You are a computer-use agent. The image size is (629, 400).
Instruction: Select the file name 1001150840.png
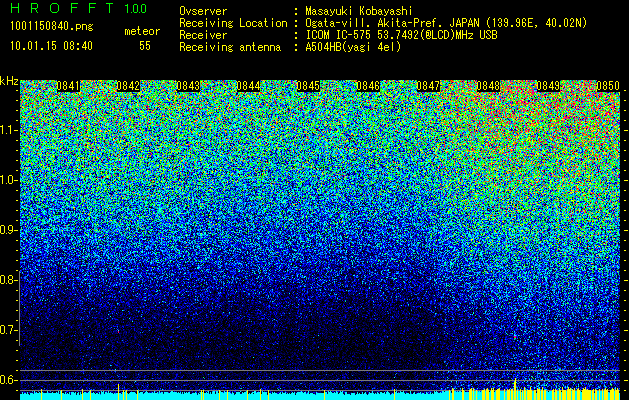click(x=52, y=27)
